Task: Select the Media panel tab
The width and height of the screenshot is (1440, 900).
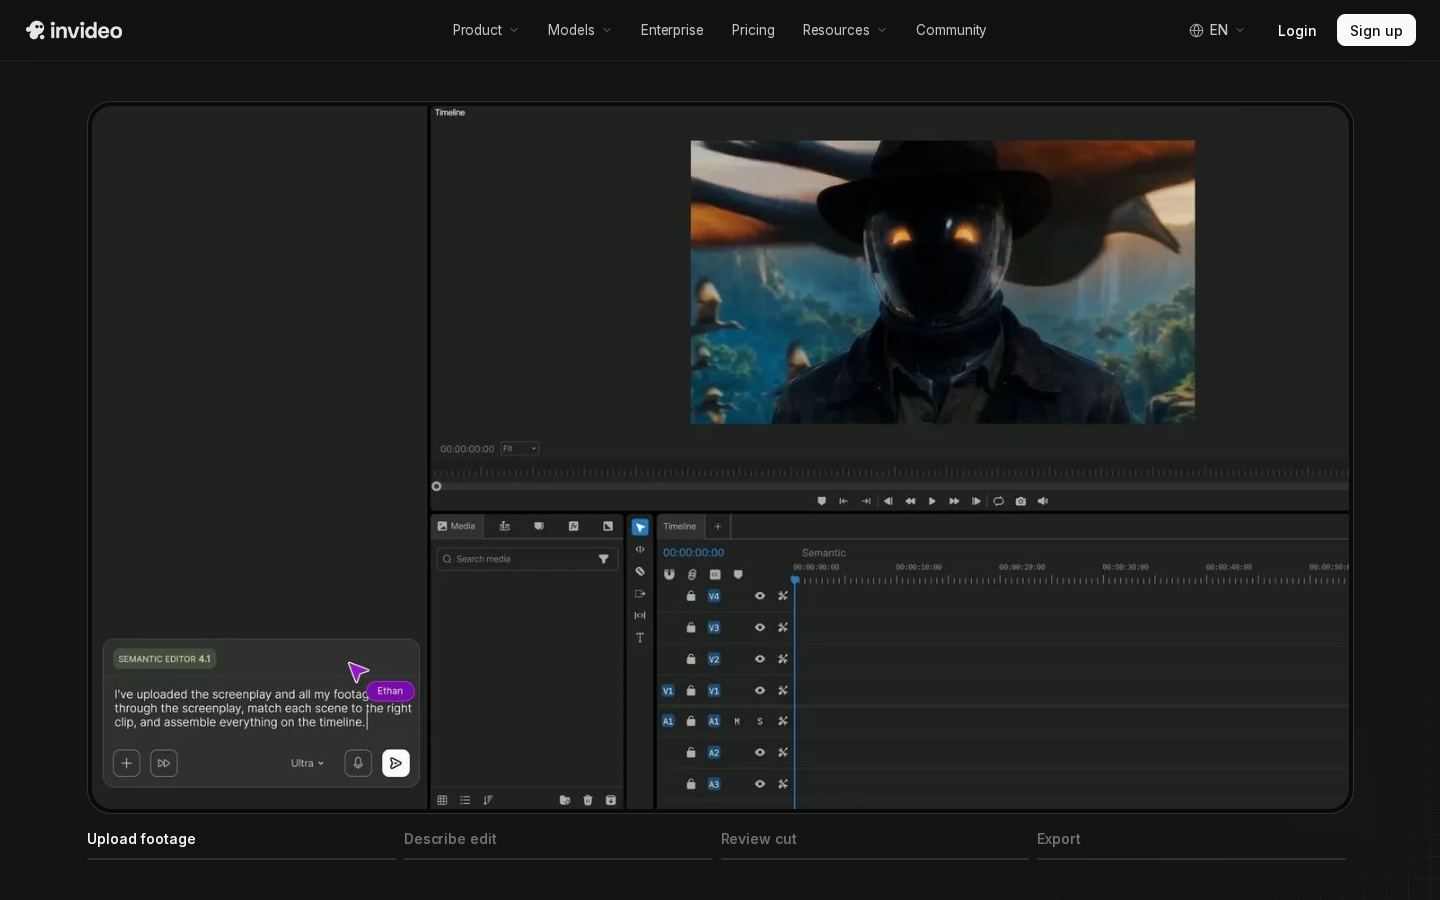Action: point(457,526)
